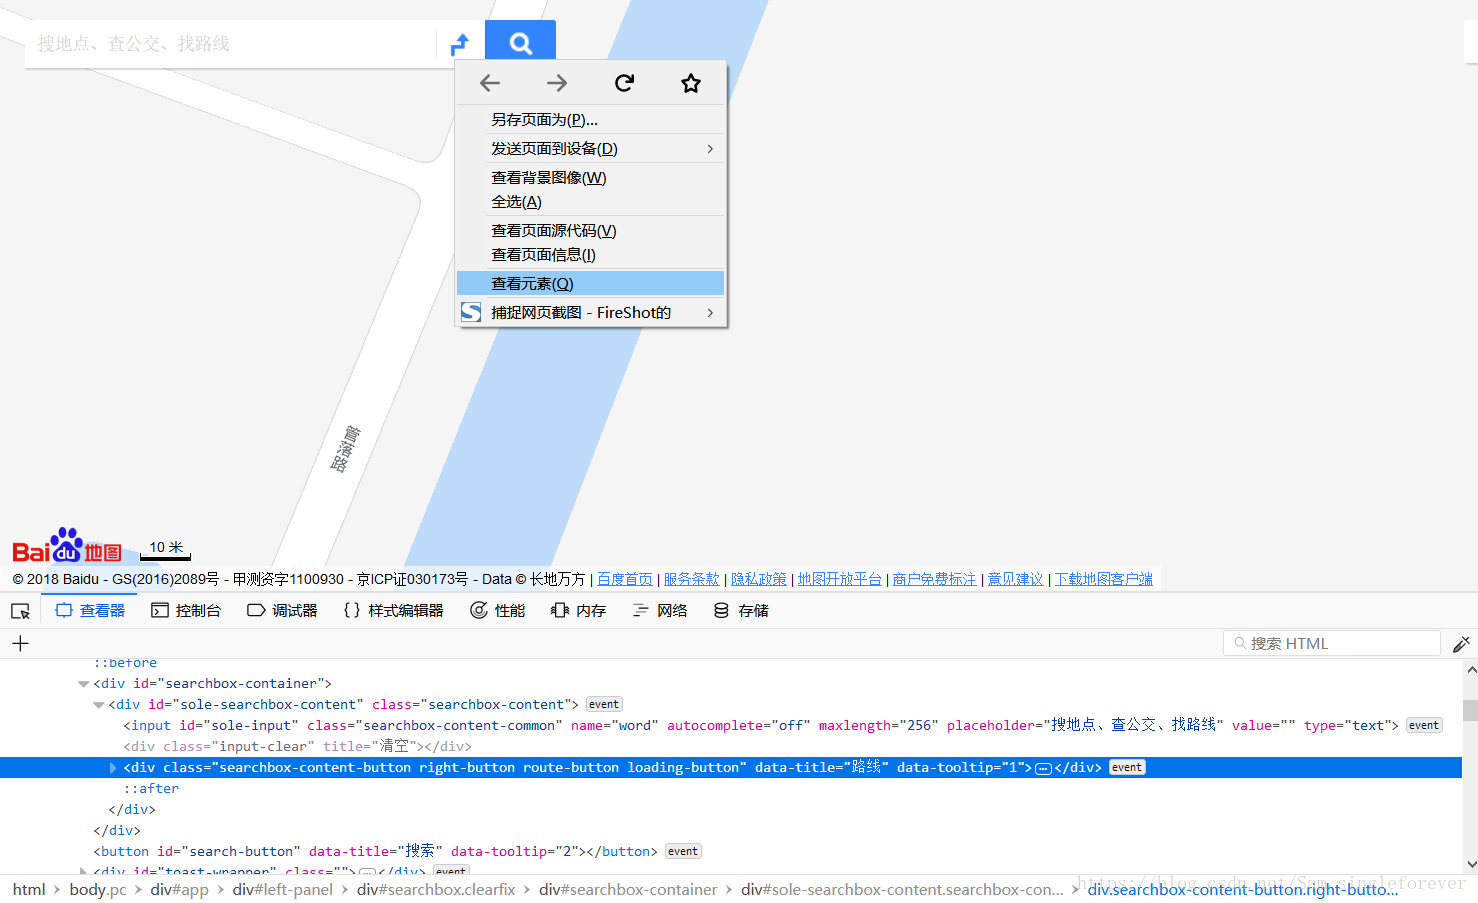Click div#left-panel in the breadcrumb bar
1478x903 pixels.
tap(283, 889)
